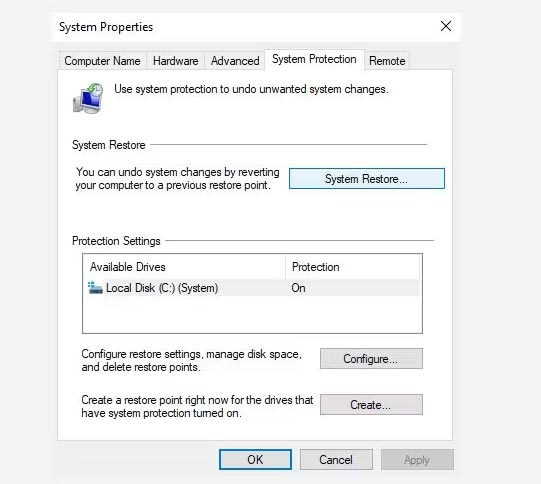Click the Apply button
Screen dimensions: 541x484
click(417, 460)
